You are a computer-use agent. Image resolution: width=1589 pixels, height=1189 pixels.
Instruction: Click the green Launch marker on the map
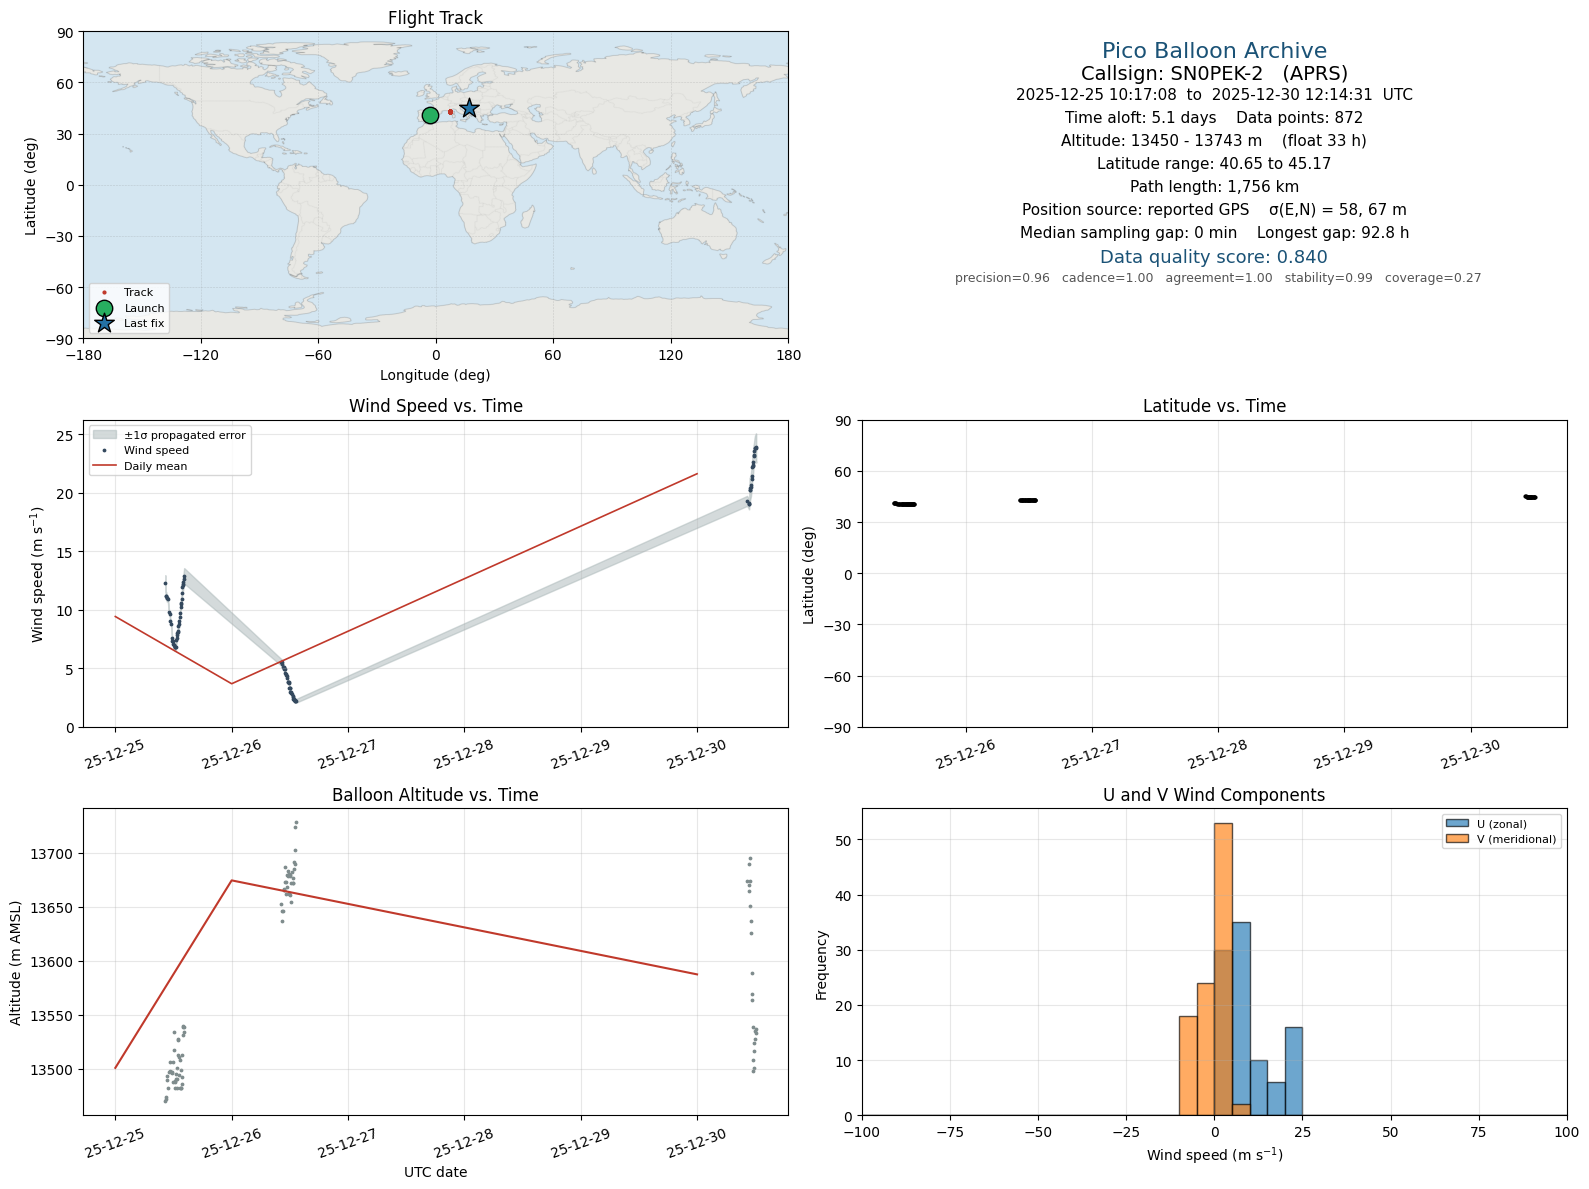click(x=430, y=115)
